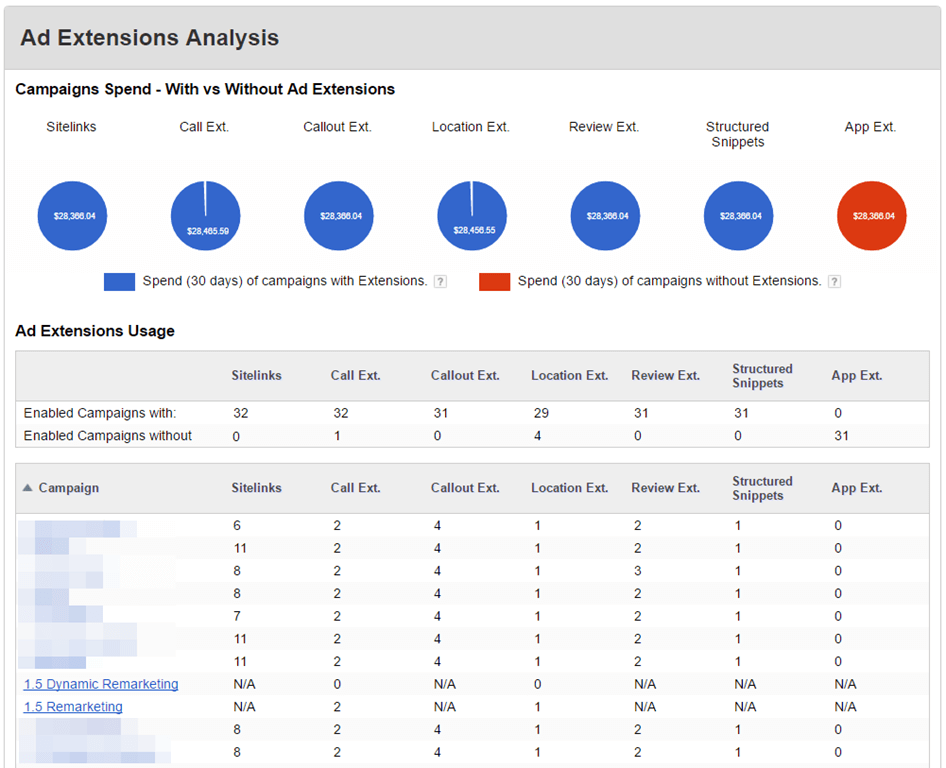The image size is (946, 768).
Task: Click the Call Ext. spend pie chart
Action: (x=206, y=216)
